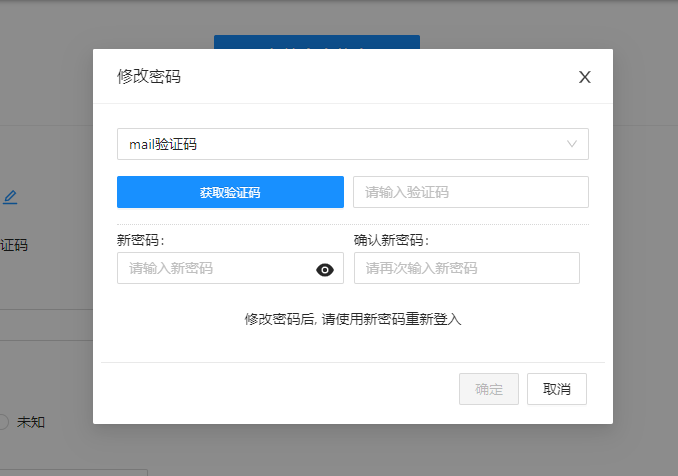Open the mail验证码 verification method select box
This screenshot has height=476, width=678.
340,144
